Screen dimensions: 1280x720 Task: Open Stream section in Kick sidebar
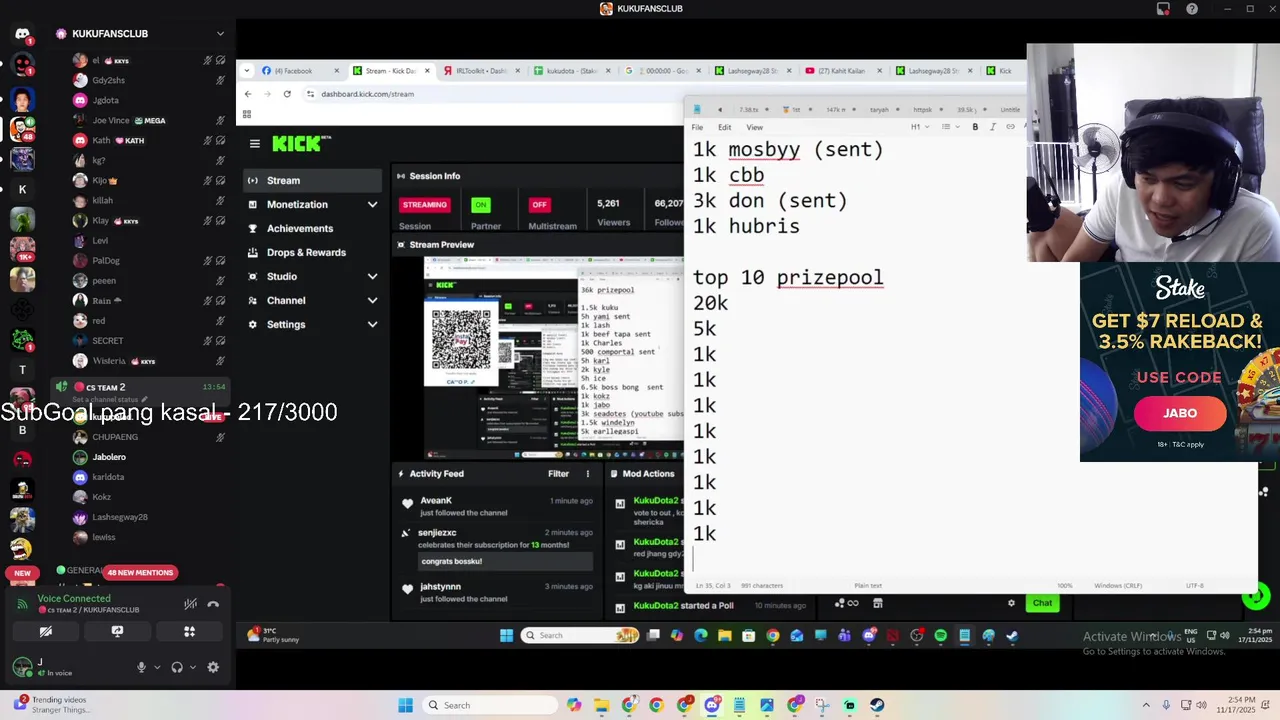point(312,181)
